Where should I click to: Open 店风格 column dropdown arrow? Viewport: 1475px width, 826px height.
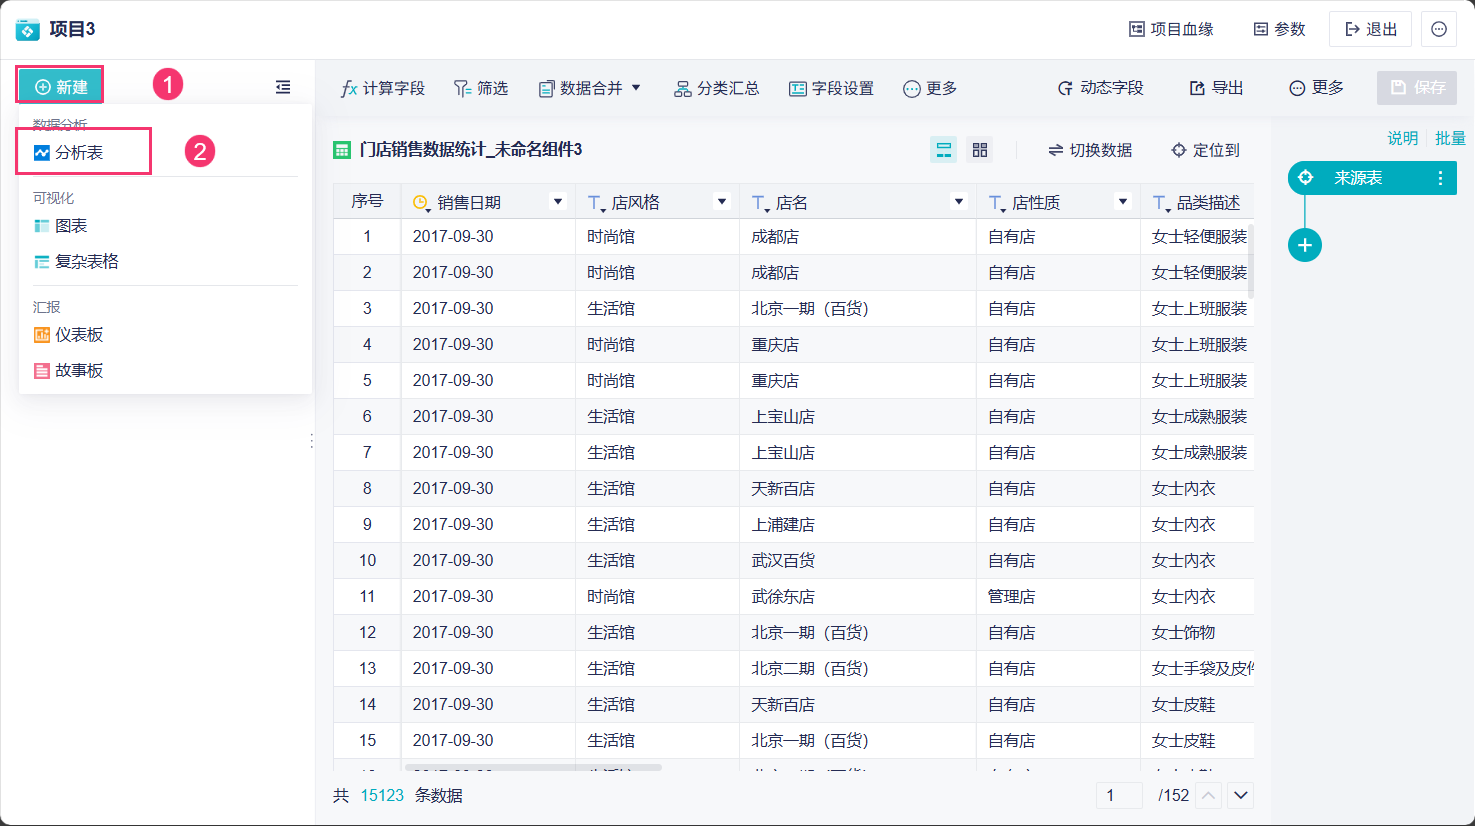tap(722, 202)
